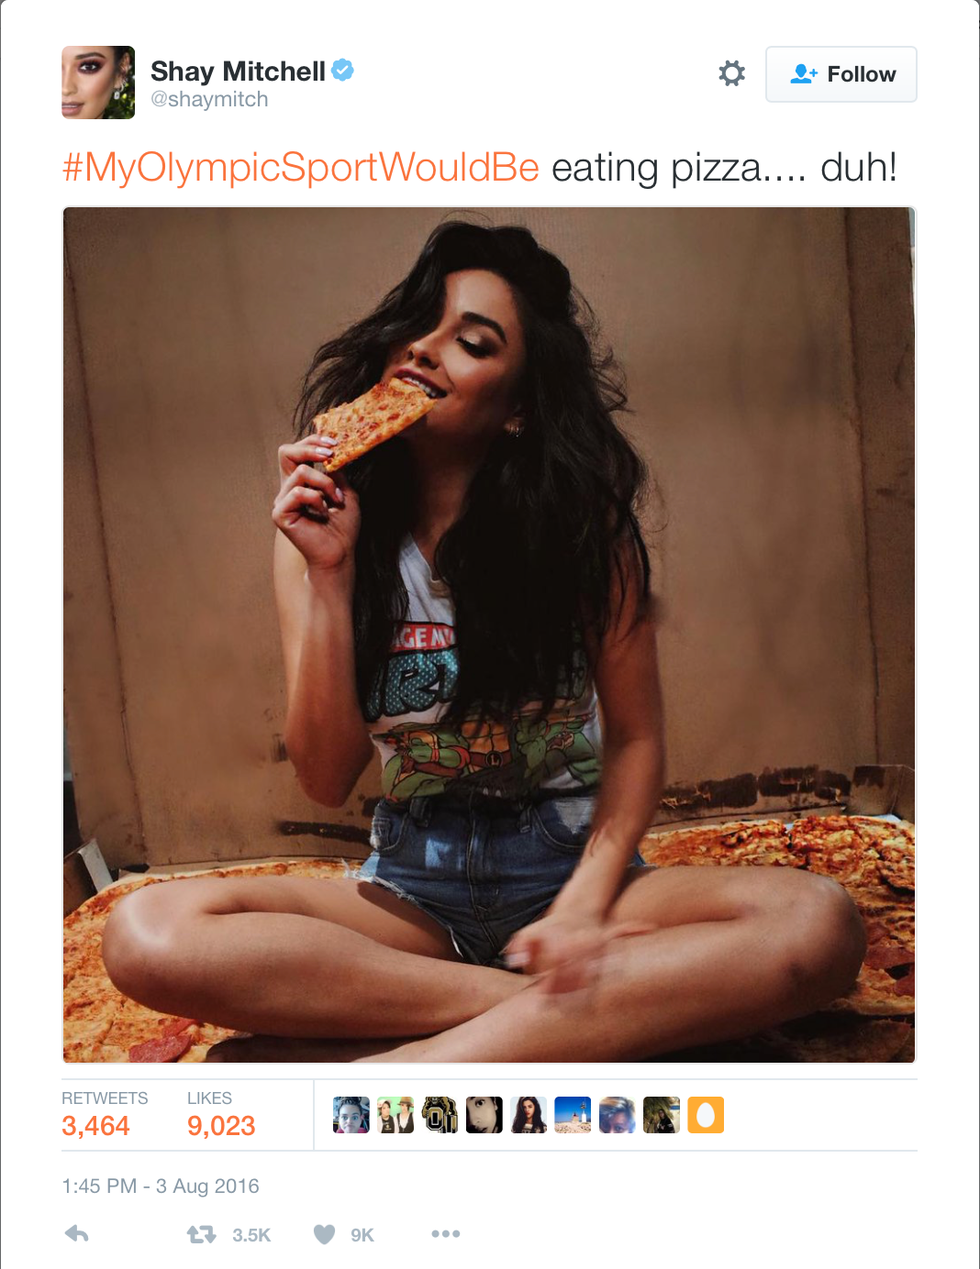Open the 1:45 PM - 3 Aug 2016 timestamp

click(160, 1186)
